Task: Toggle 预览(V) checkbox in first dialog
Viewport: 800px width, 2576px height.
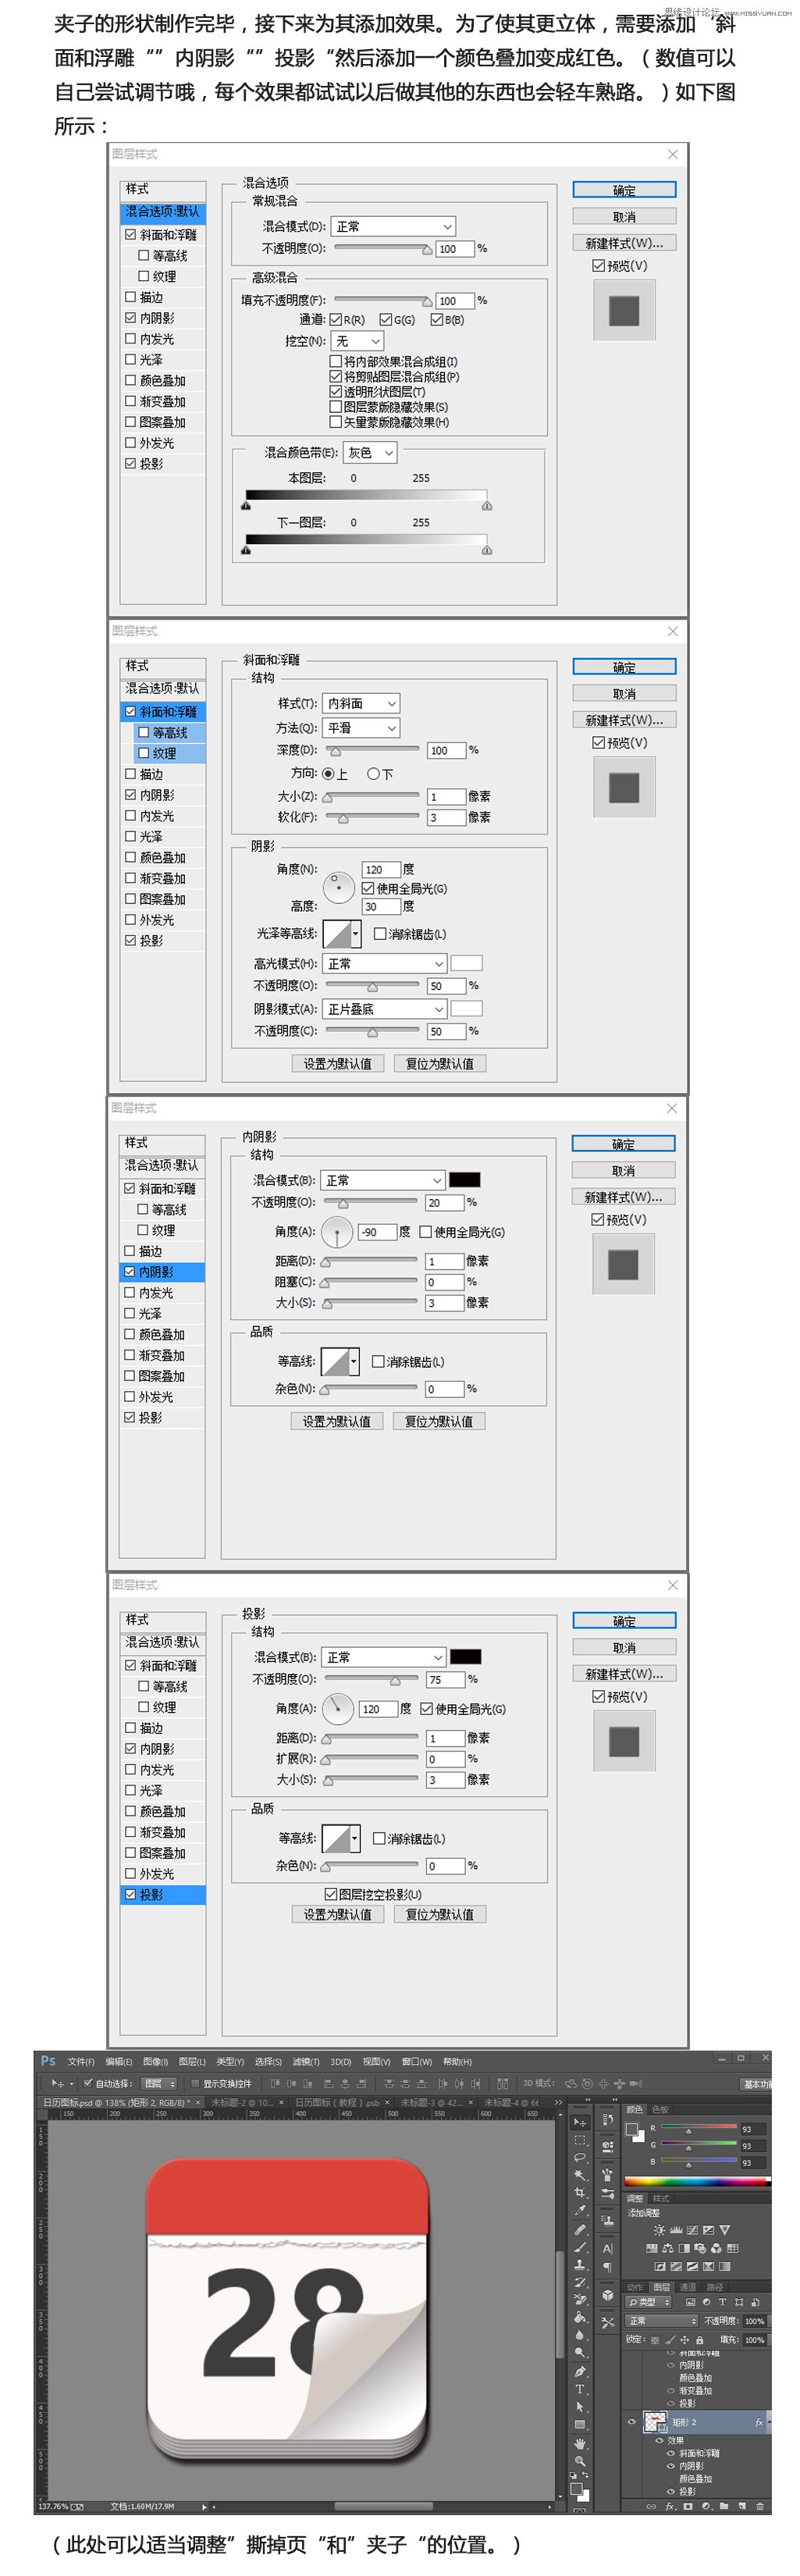Action: pos(598,266)
